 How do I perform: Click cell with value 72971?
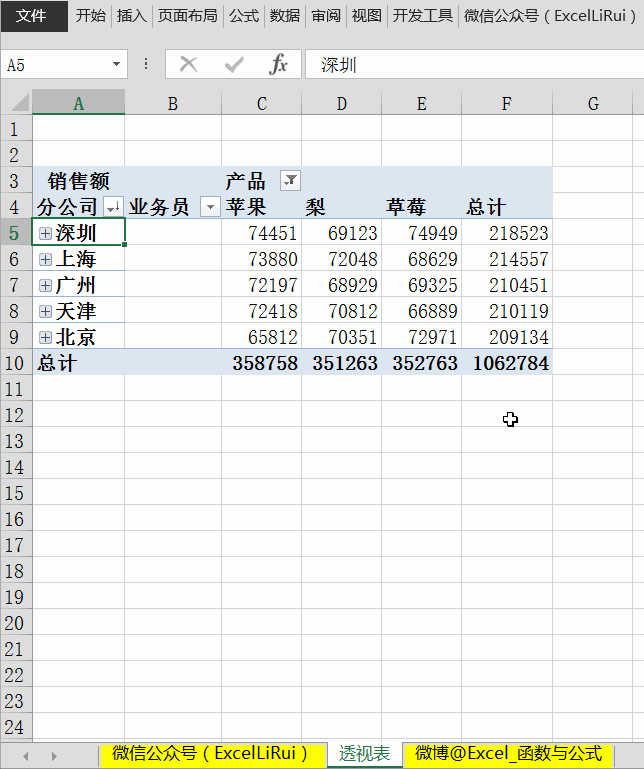click(x=421, y=337)
